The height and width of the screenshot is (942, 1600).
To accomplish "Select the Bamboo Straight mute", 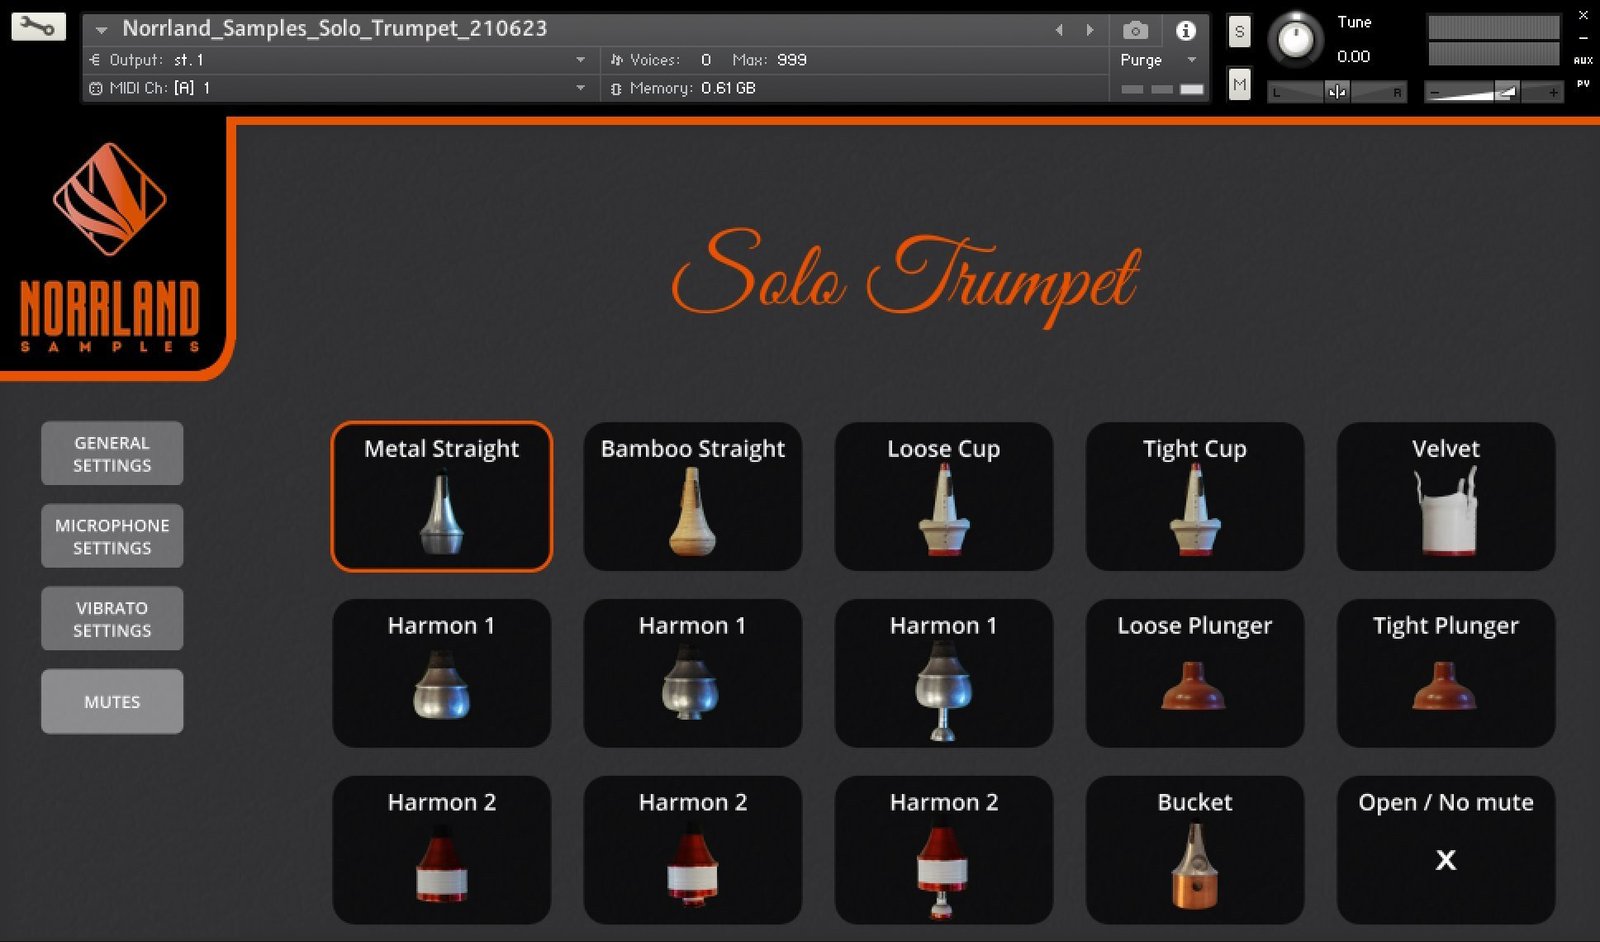I will pos(692,496).
